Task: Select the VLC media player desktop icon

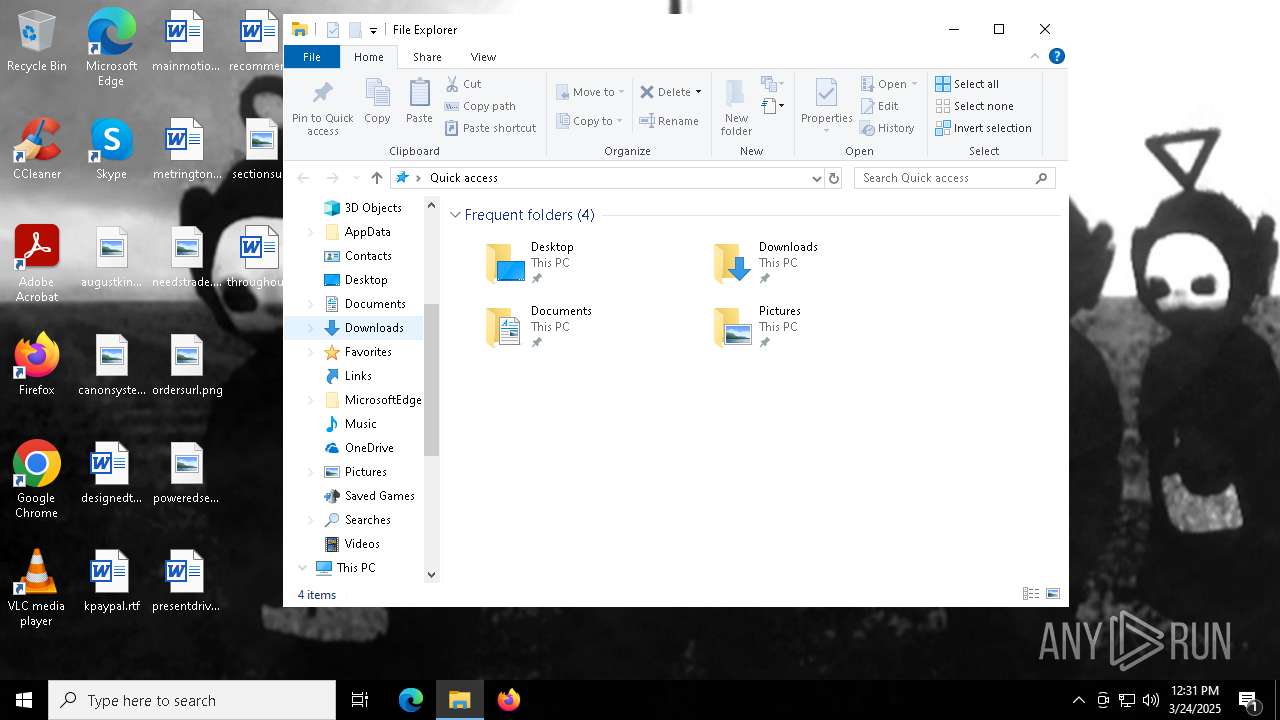Action: click(37, 588)
